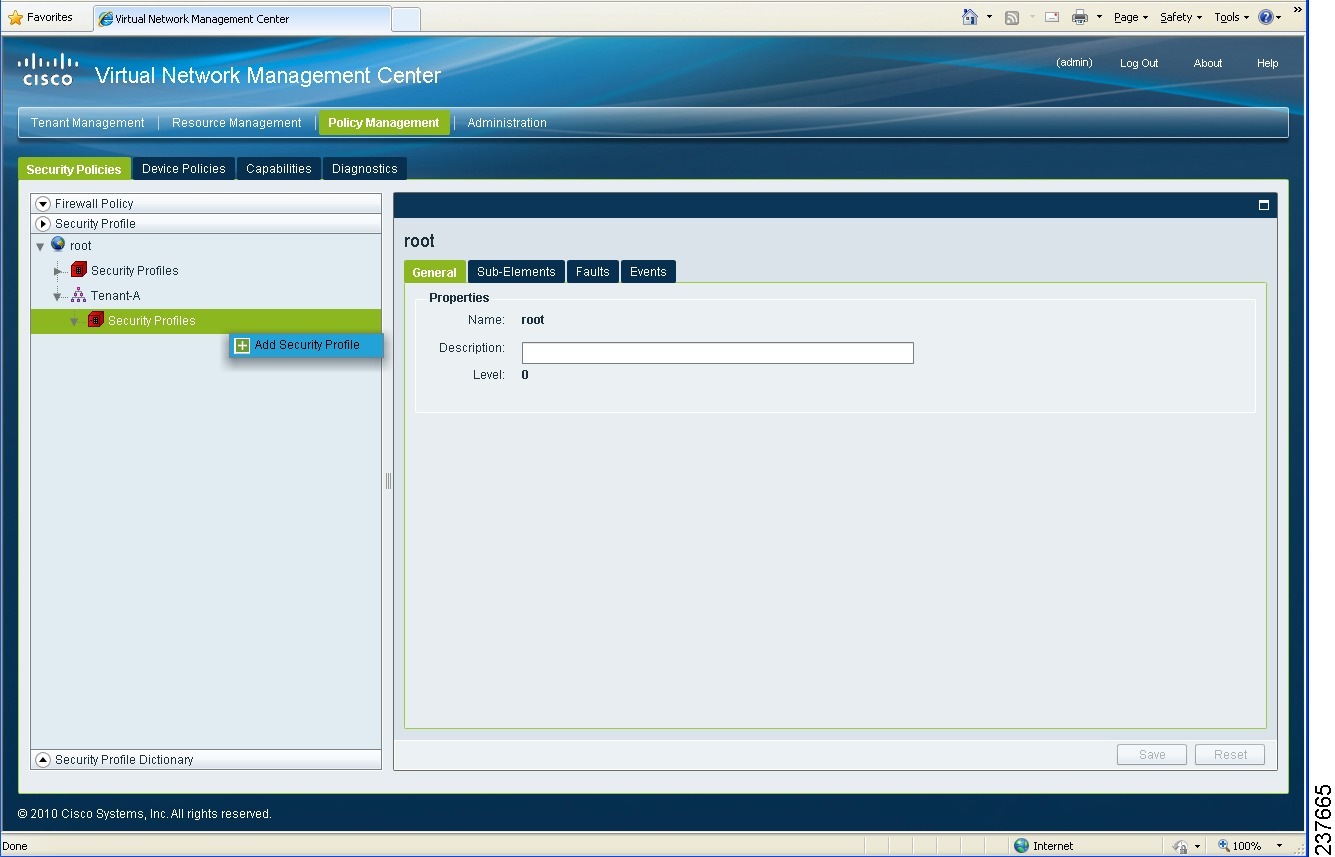Click inside the Description input field
1335x857 pixels.
716,352
